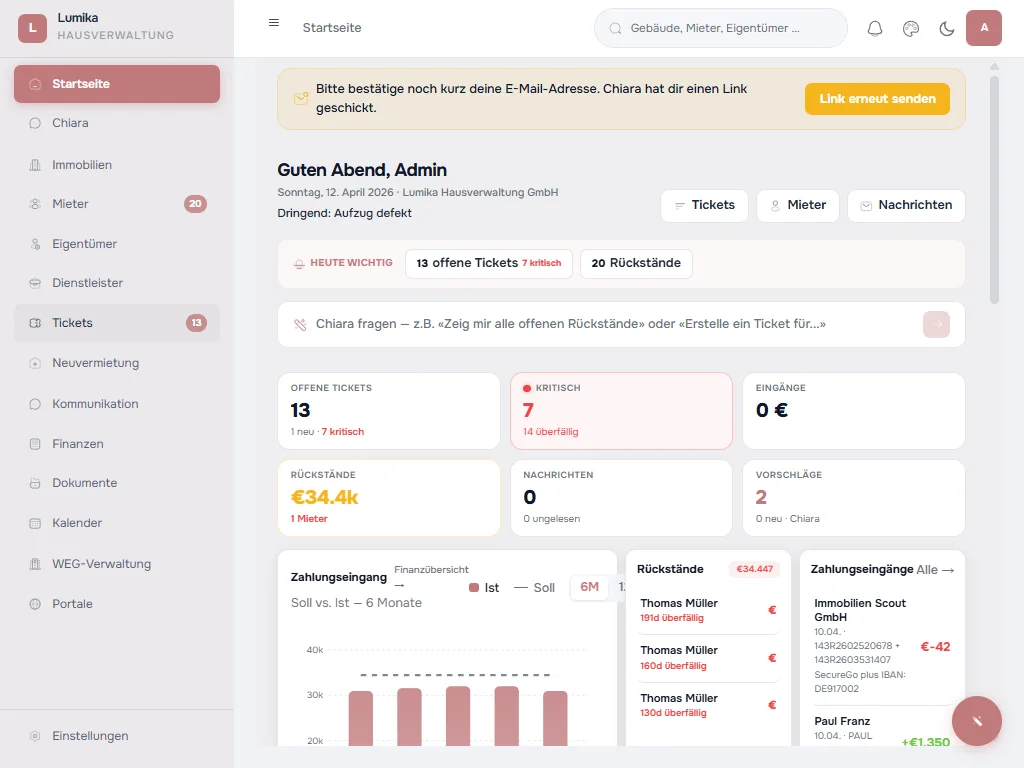The width and height of the screenshot is (1024, 768).
Task: Open Tickets from the sidebar
Action: pyautogui.click(x=71, y=323)
